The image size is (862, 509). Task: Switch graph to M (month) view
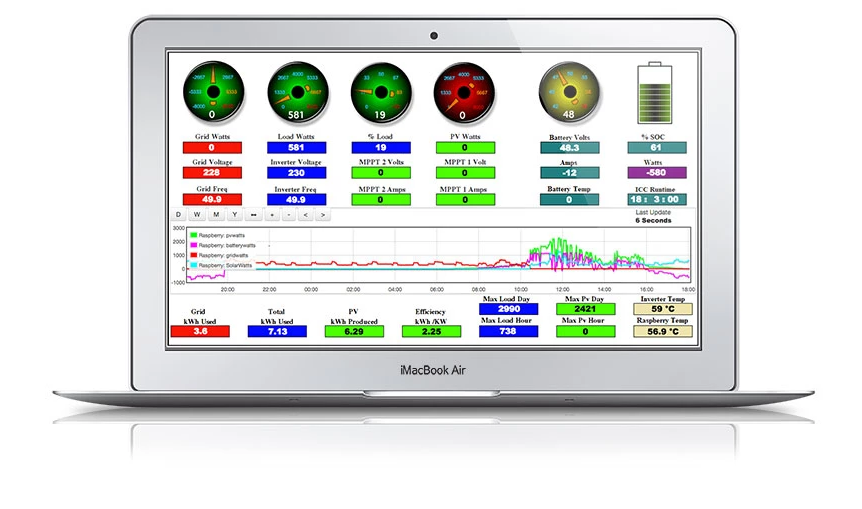point(216,215)
